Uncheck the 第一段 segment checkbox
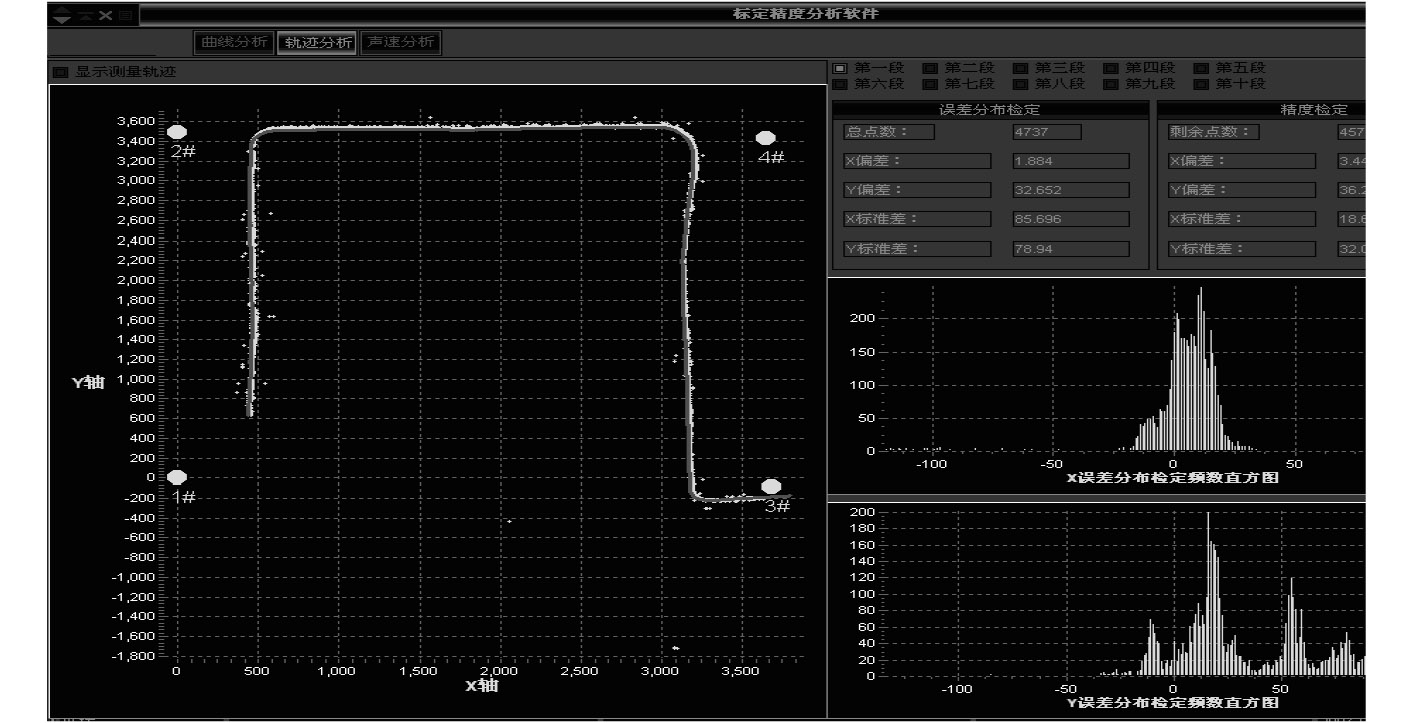The image size is (1417, 723). (840, 68)
